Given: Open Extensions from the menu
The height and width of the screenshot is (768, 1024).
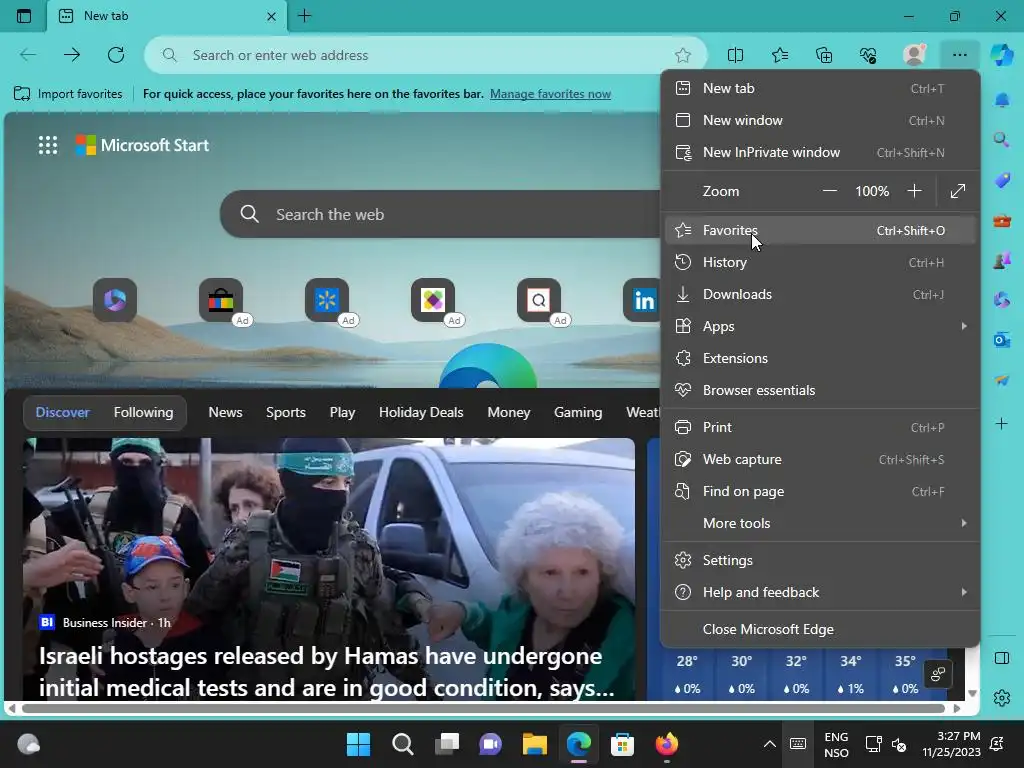Looking at the screenshot, I should [x=820, y=359].
